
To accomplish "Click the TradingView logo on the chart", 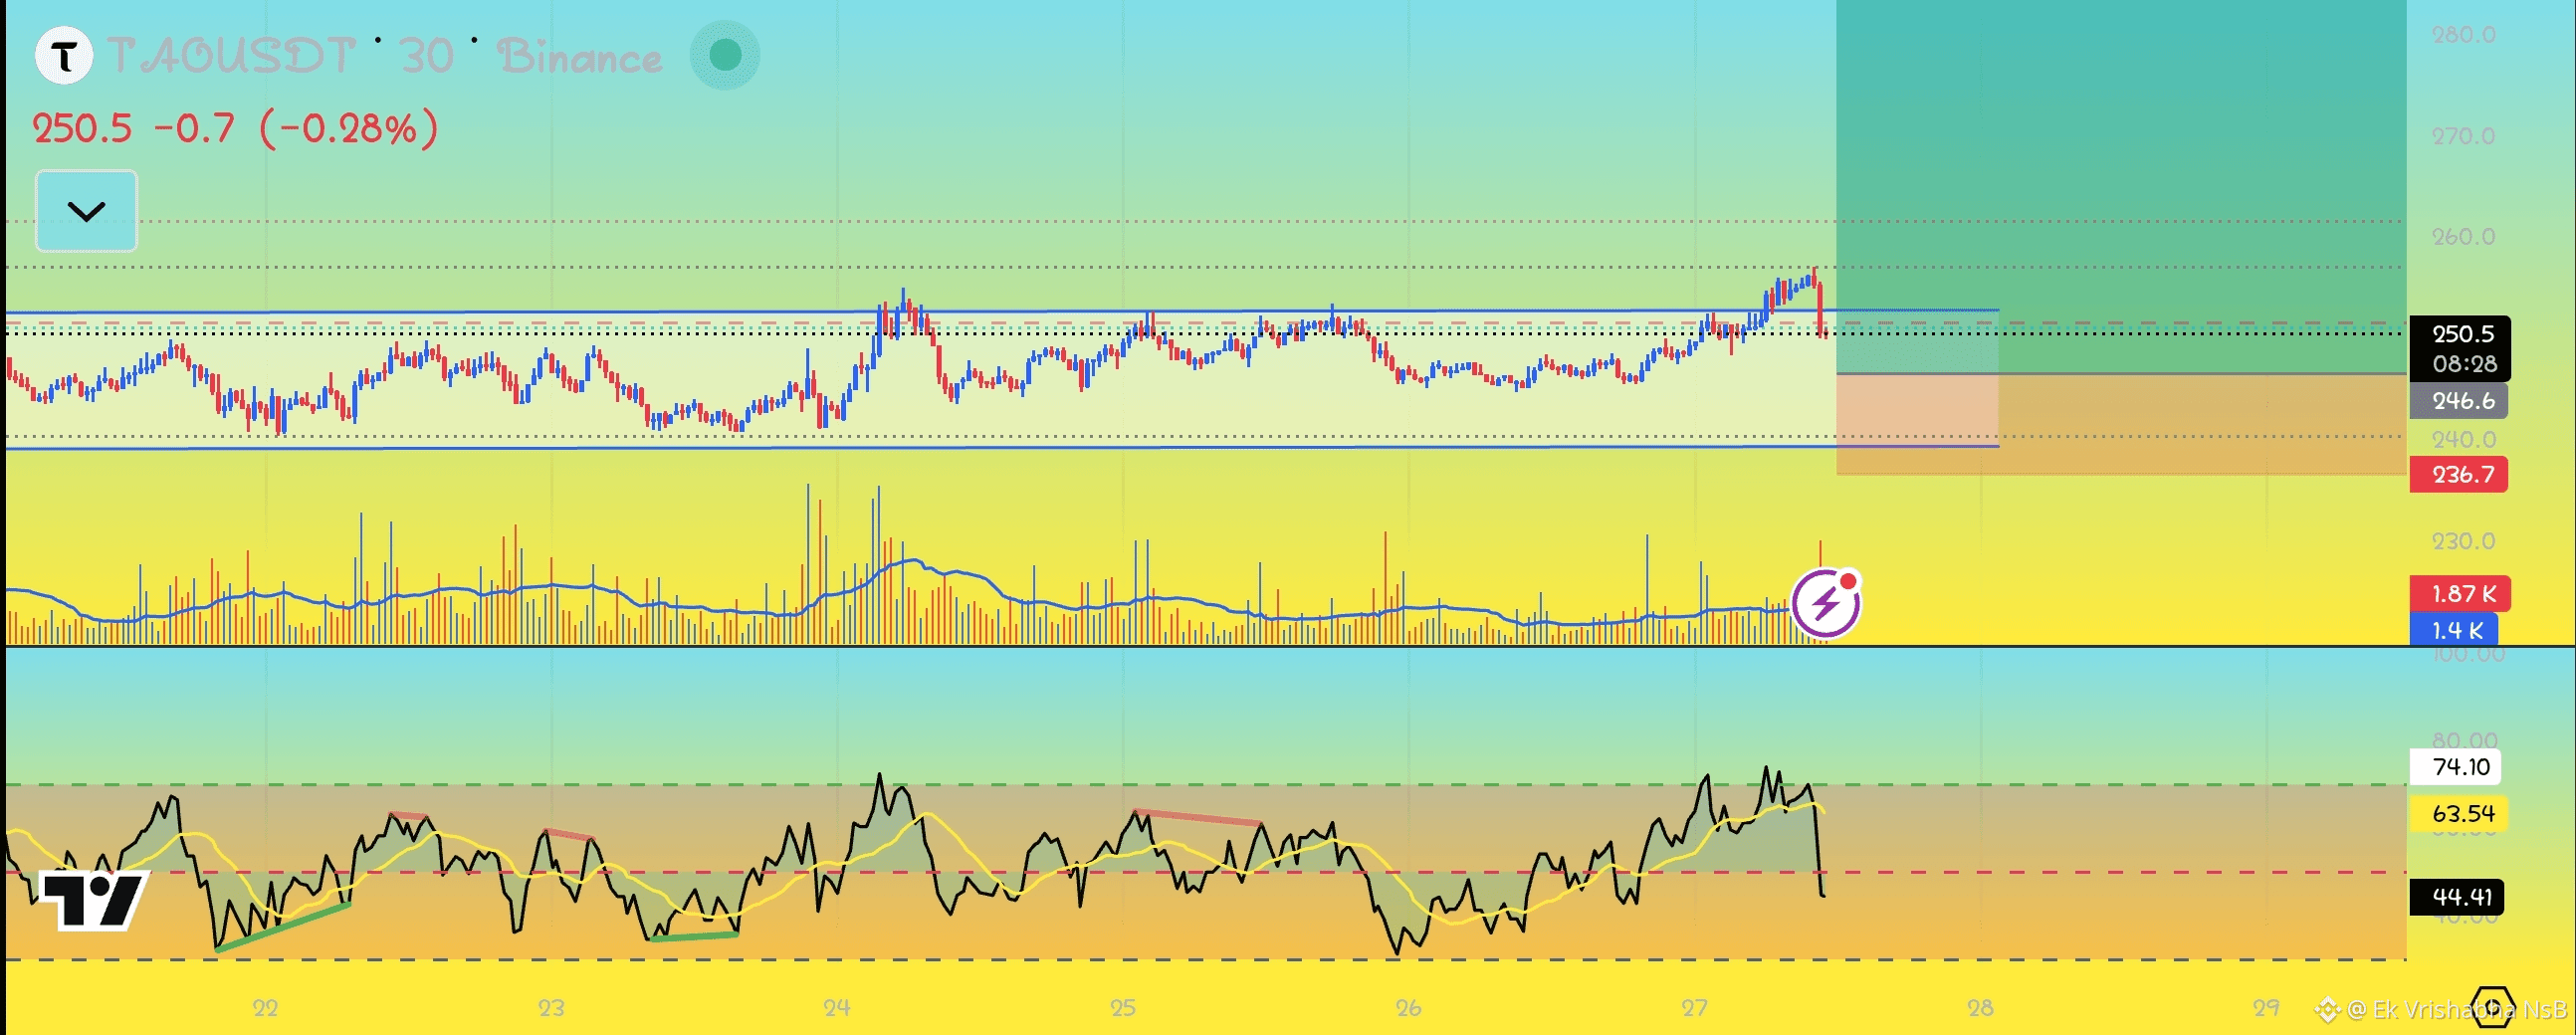I will [93, 900].
